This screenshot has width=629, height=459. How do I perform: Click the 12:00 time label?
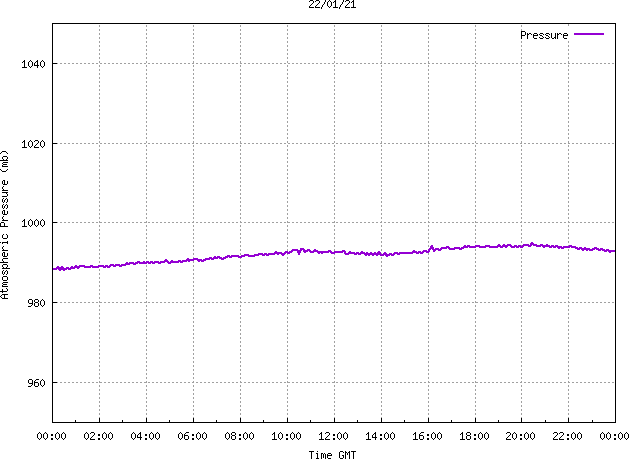point(333,436)
